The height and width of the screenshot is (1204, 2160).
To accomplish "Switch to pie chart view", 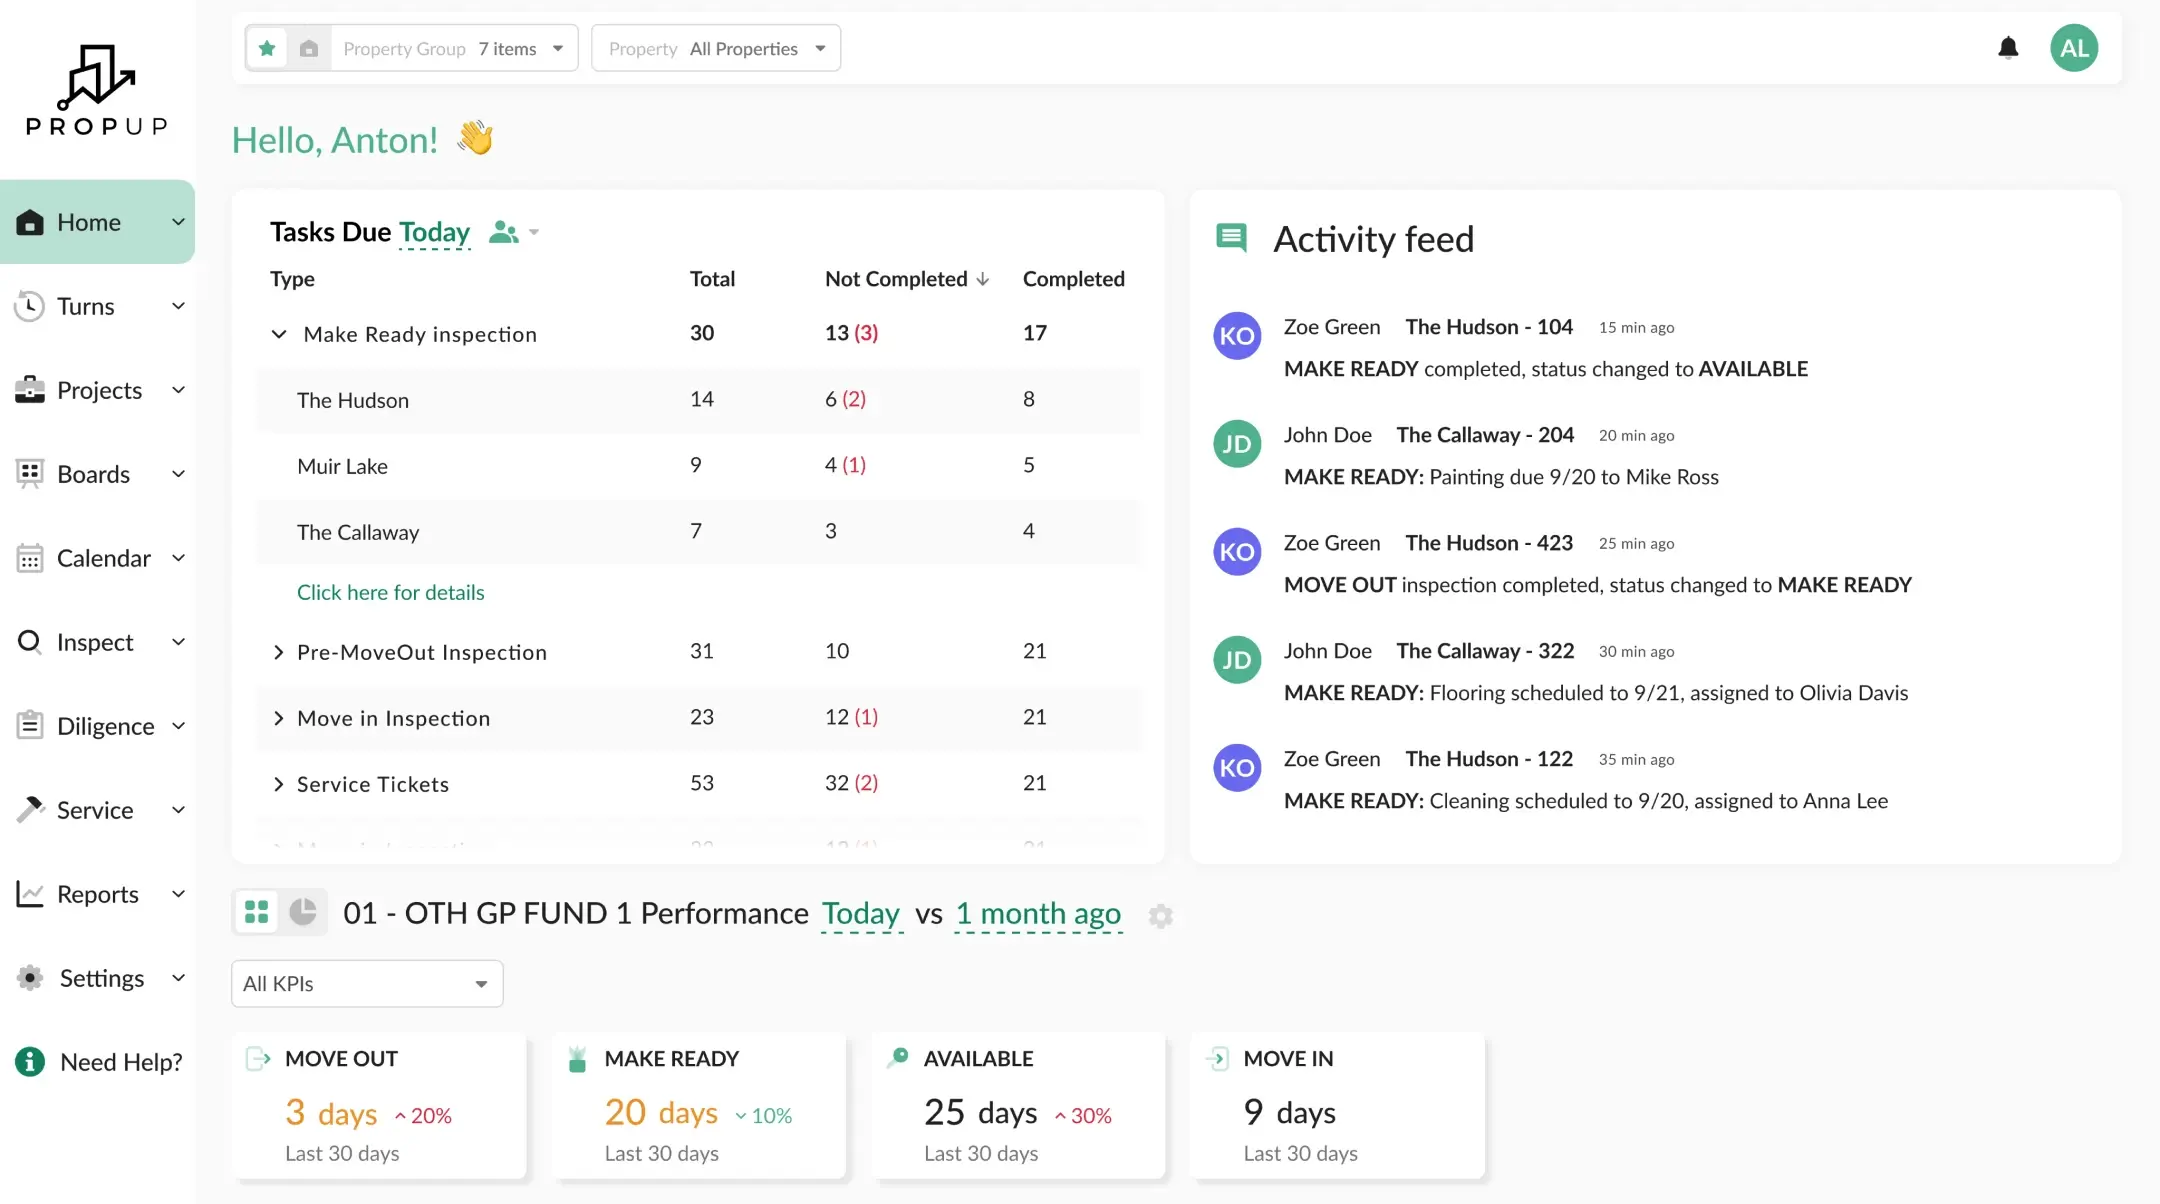I will pyautogui.click(x=302, y=912).
